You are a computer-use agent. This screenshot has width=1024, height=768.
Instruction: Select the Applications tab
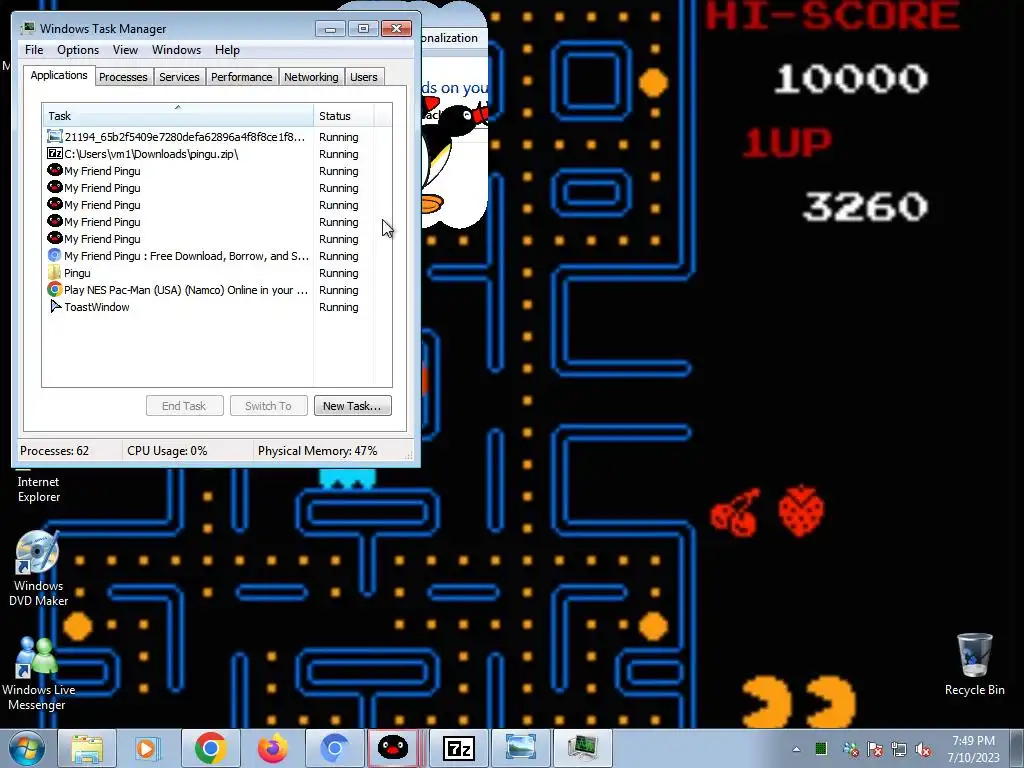click(x=59, y=75)
